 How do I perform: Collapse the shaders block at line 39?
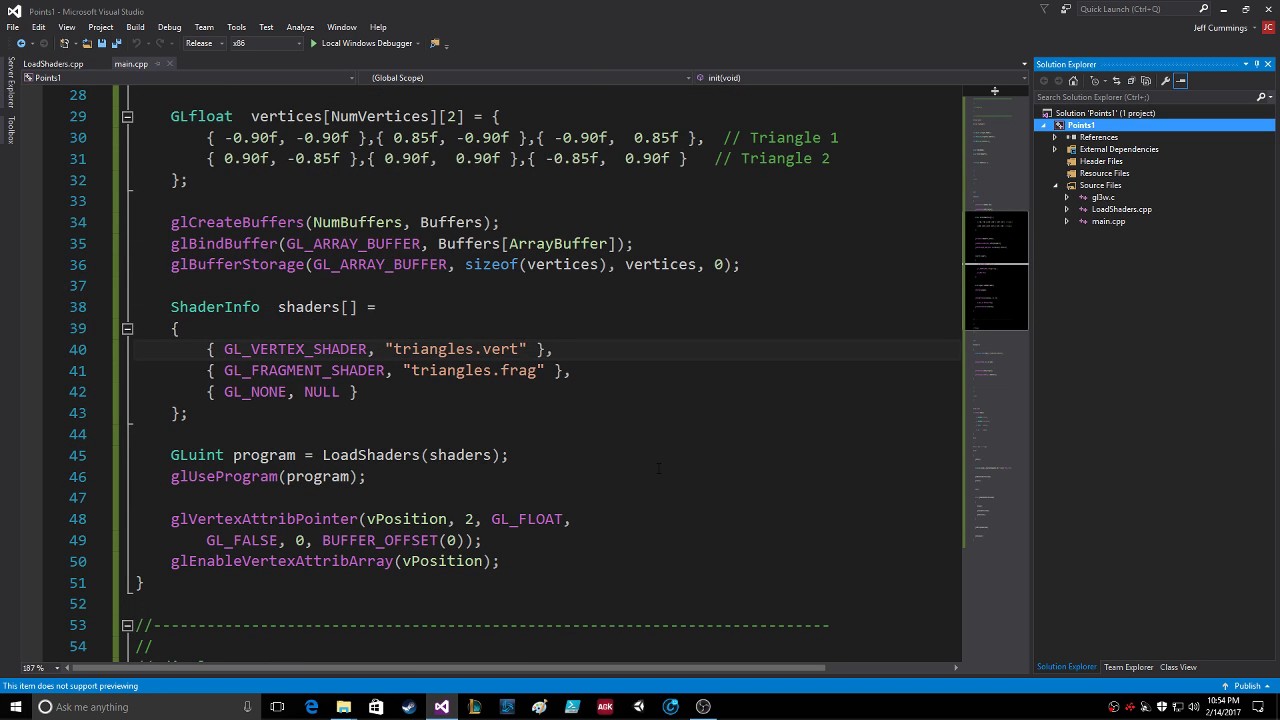coord(127,328)
